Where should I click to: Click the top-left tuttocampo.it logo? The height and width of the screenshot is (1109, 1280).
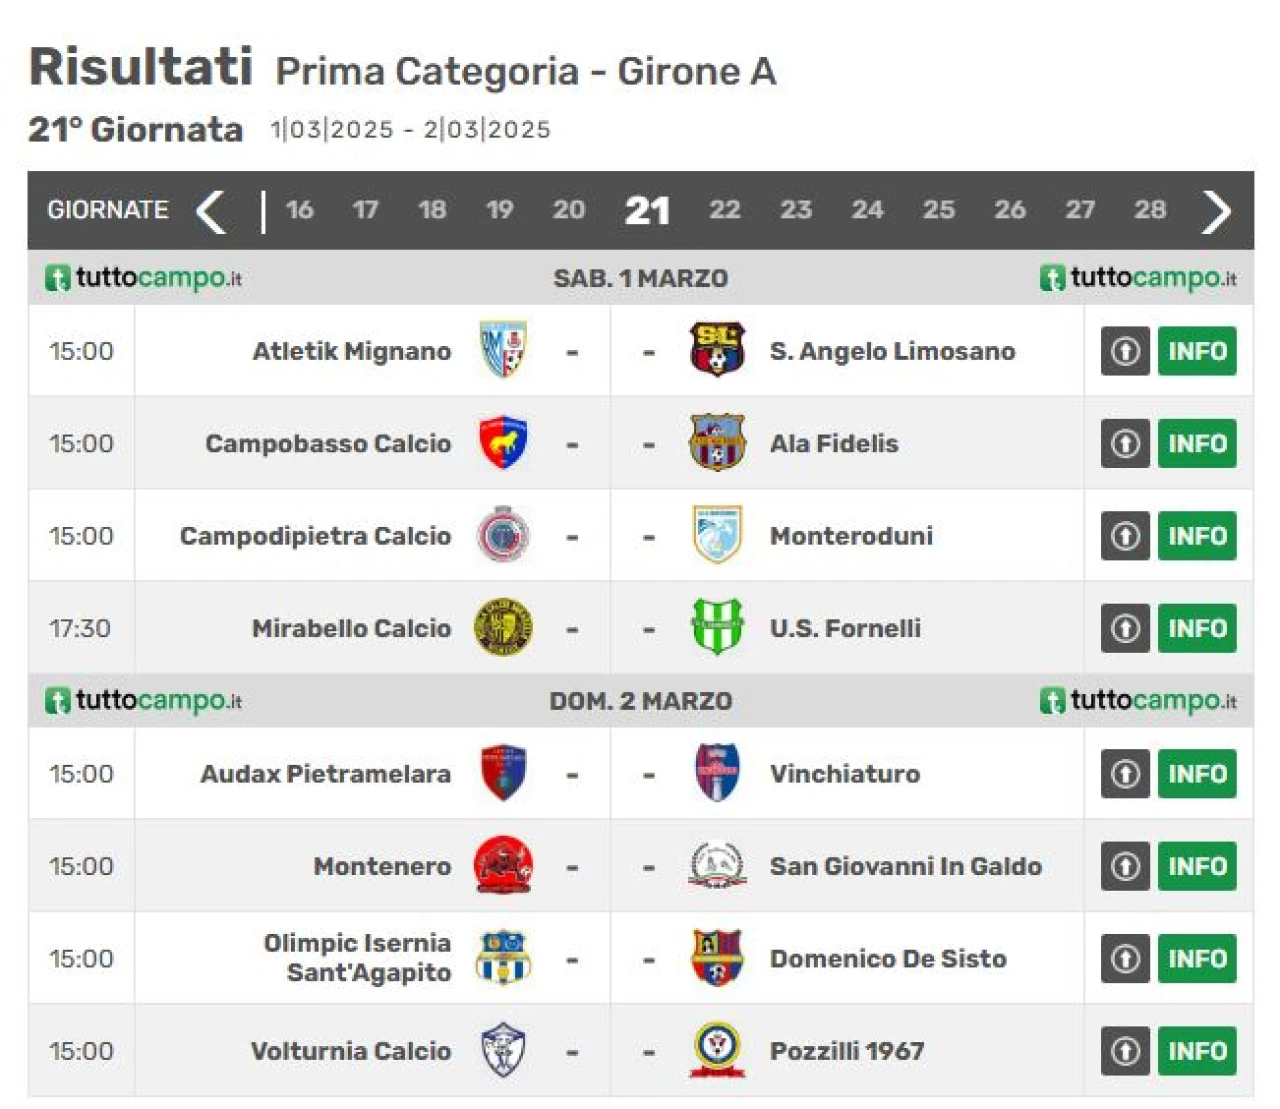point(143,278)
